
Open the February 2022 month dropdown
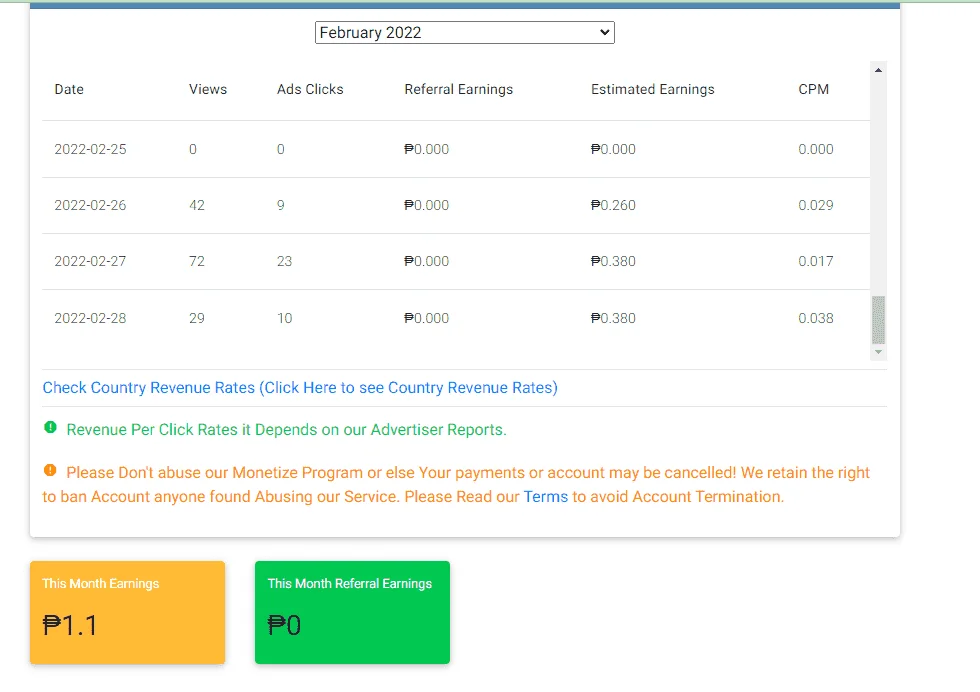coord(464,33)
